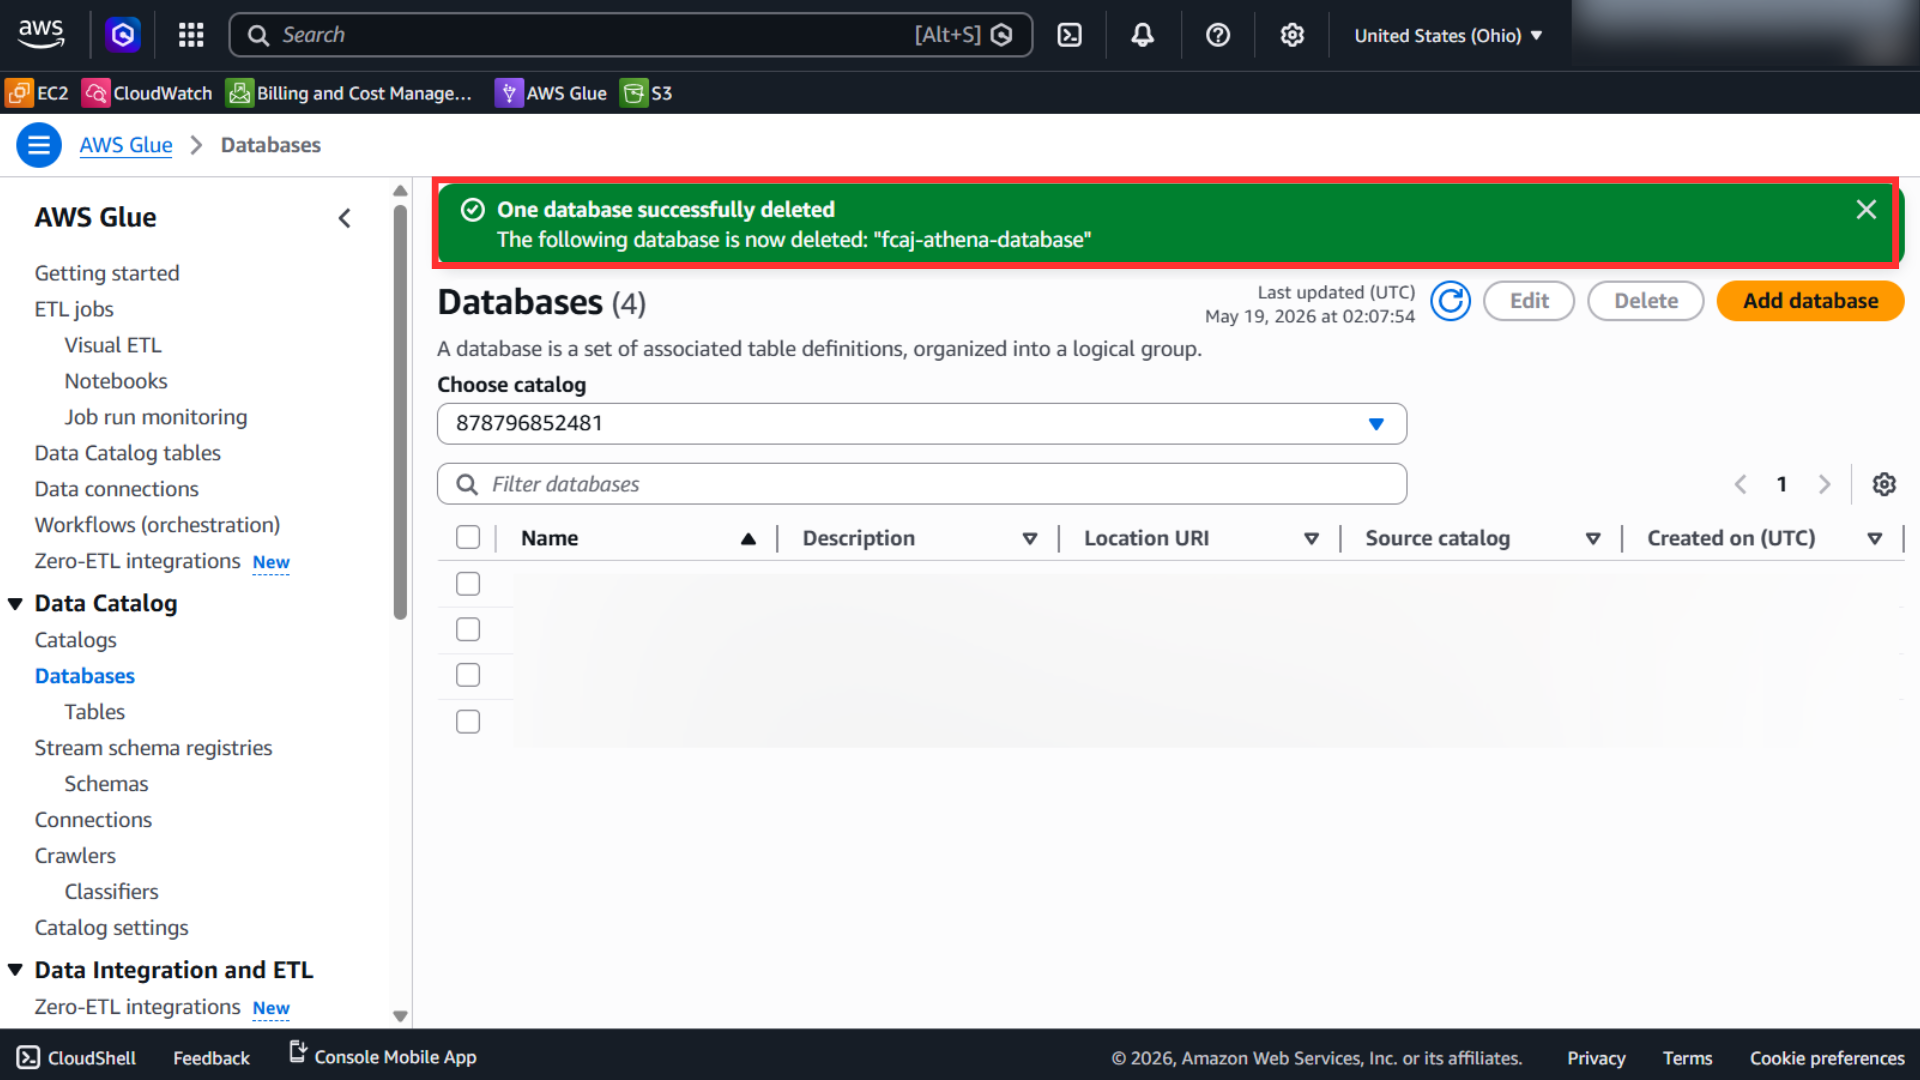The height and width of the screenshot is (1080, 1920).
Task: Toggle the blue hamburger navigation menu
Action: tap(39, 145)
